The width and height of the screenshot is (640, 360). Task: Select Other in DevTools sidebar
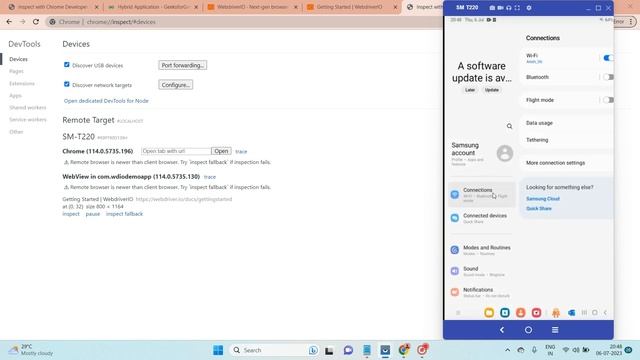click(16, 132)
